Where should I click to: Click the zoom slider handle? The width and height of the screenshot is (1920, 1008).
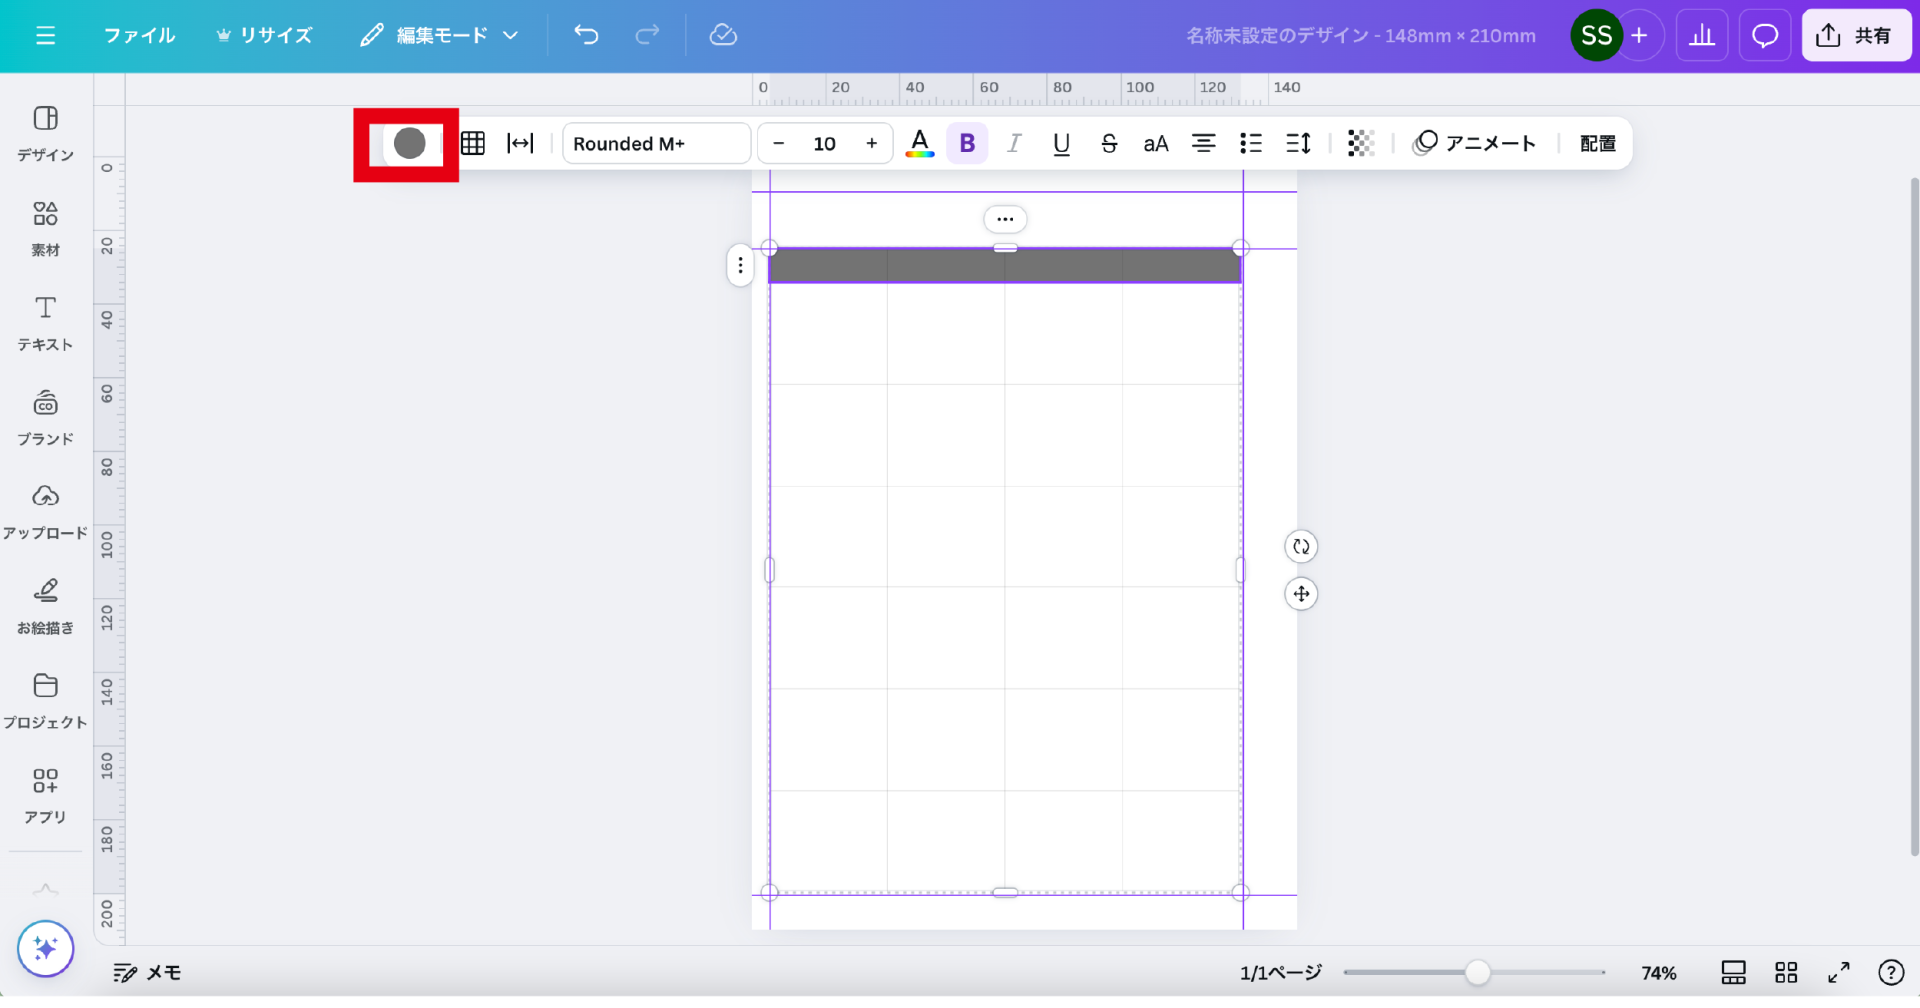(x=1477, y=972)
